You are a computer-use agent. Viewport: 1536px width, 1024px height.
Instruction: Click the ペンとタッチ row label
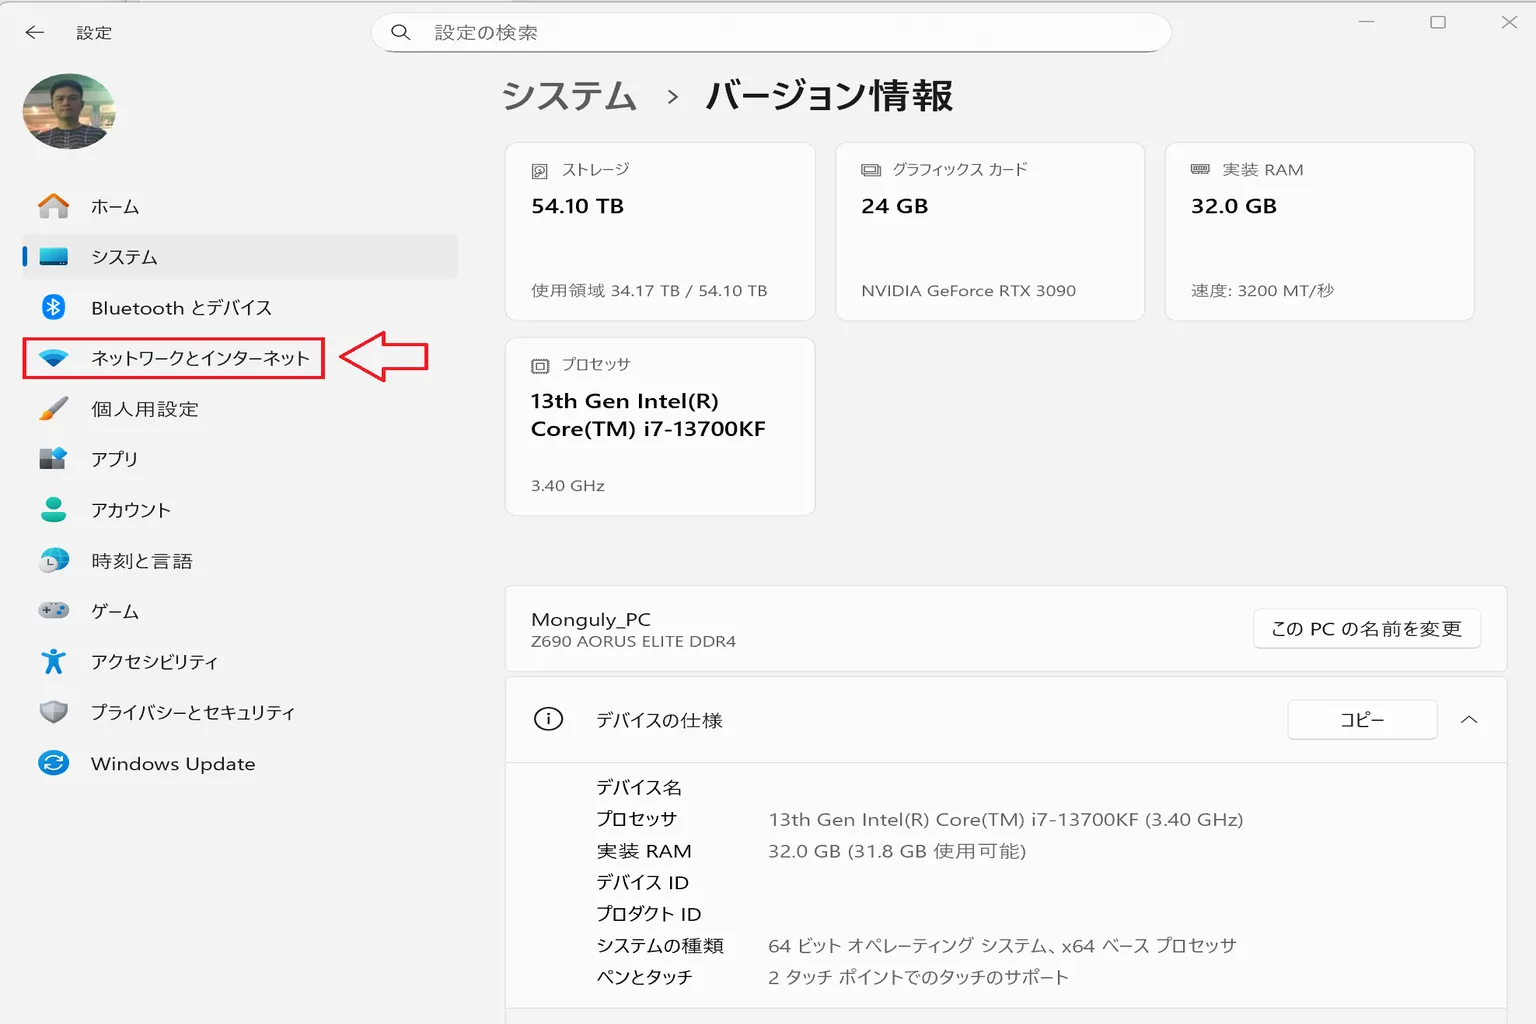(x=644, y=977)
